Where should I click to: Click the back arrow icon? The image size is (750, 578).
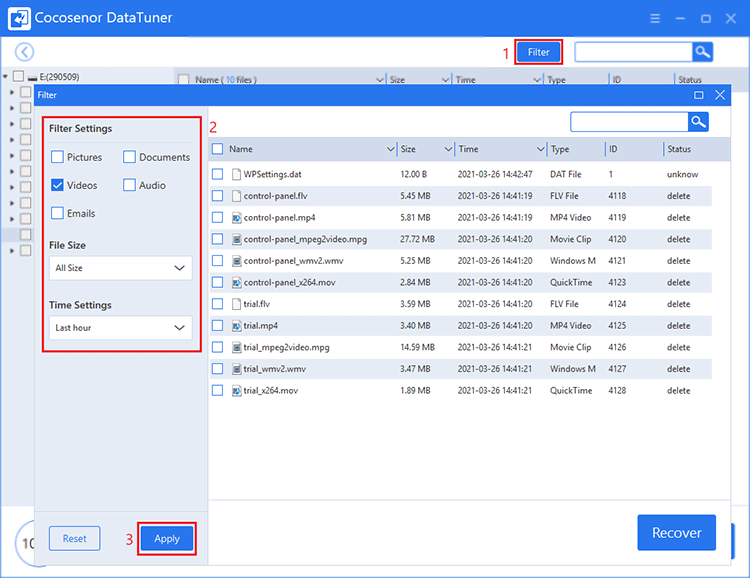(24, 52)
